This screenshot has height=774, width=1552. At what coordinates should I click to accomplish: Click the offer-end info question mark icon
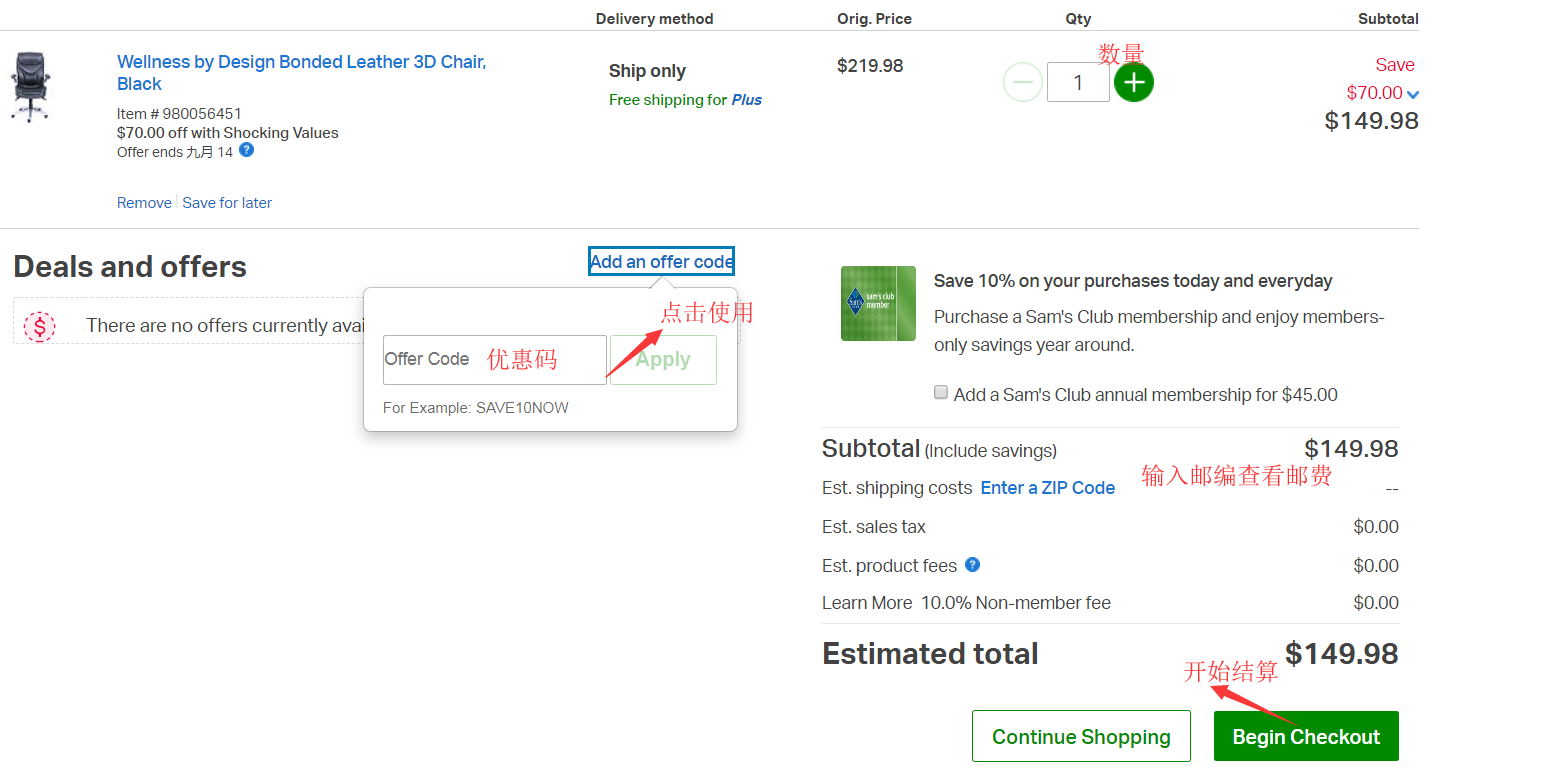246,150
